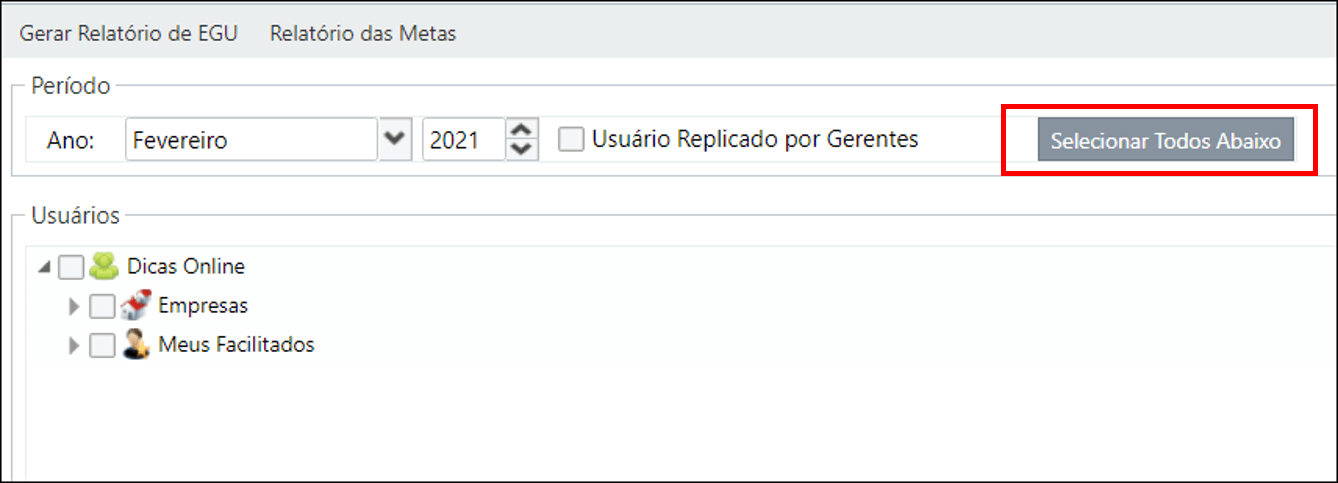
Task: Expand the Meus Facilitados tree node
Action: (x=73, y=346)
